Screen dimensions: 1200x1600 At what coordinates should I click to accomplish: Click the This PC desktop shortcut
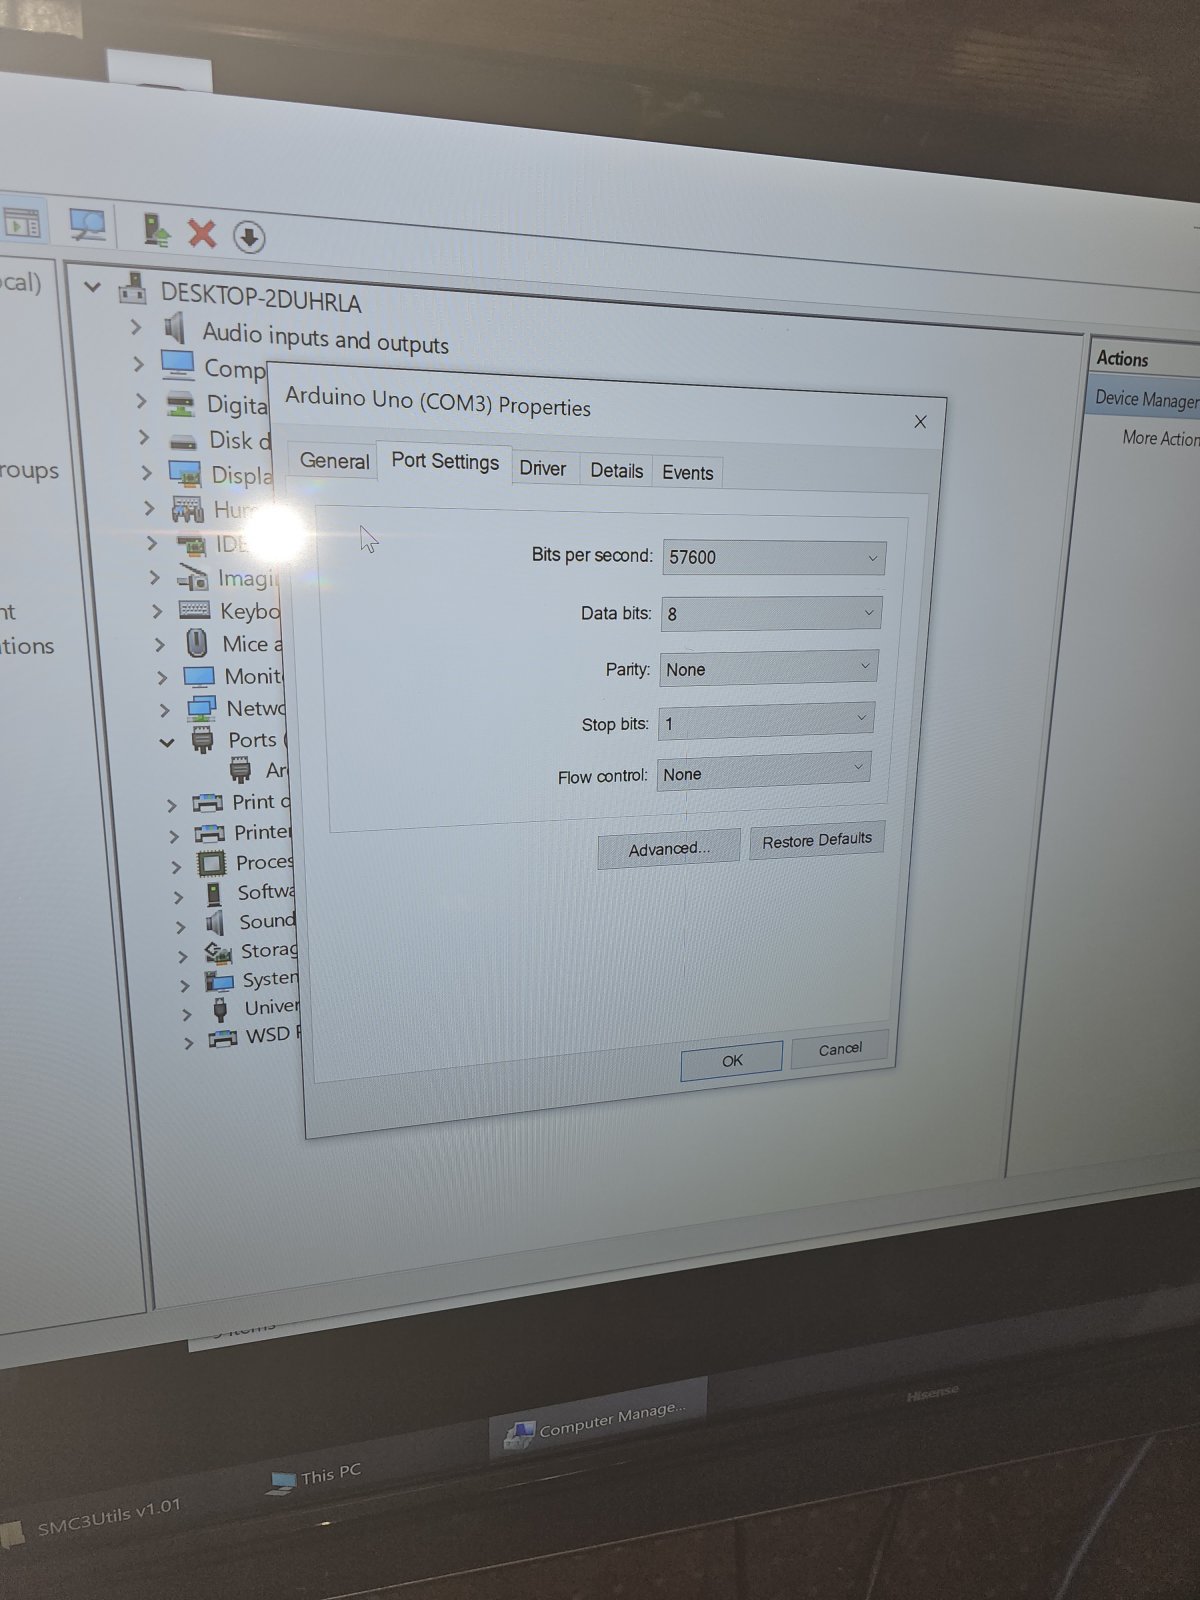coord(315,1477)
